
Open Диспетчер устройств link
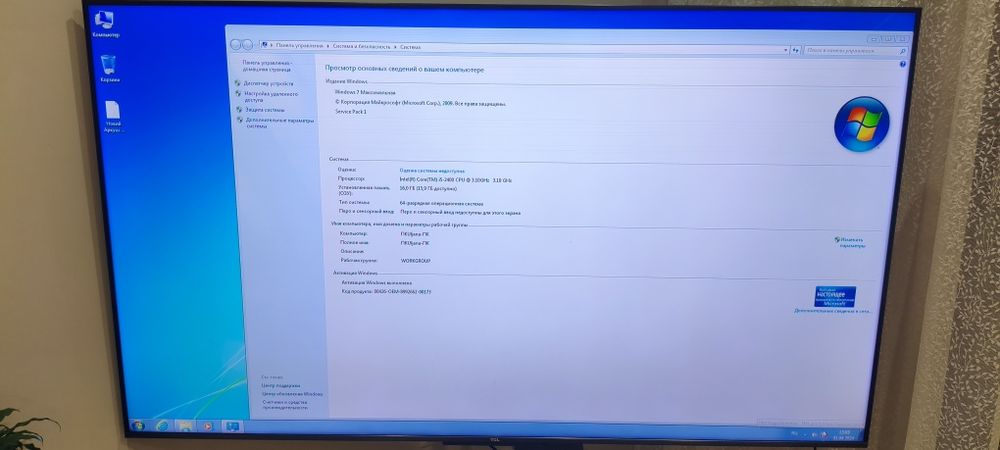click(x=268, y=83)
